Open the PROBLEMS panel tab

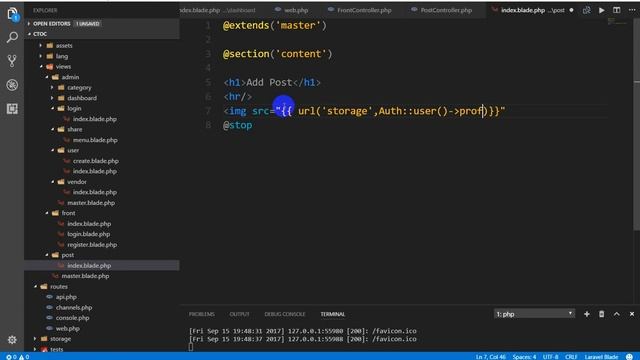point(202,314)
